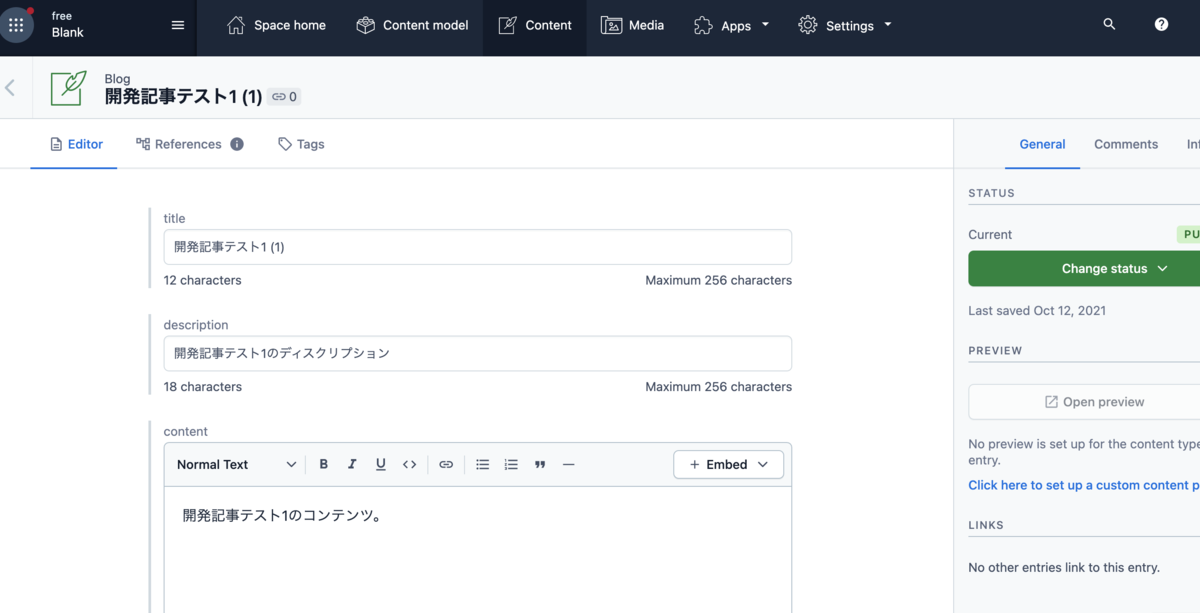Toggle inline code formatting

pyautogui.click(x=409, y=464)
